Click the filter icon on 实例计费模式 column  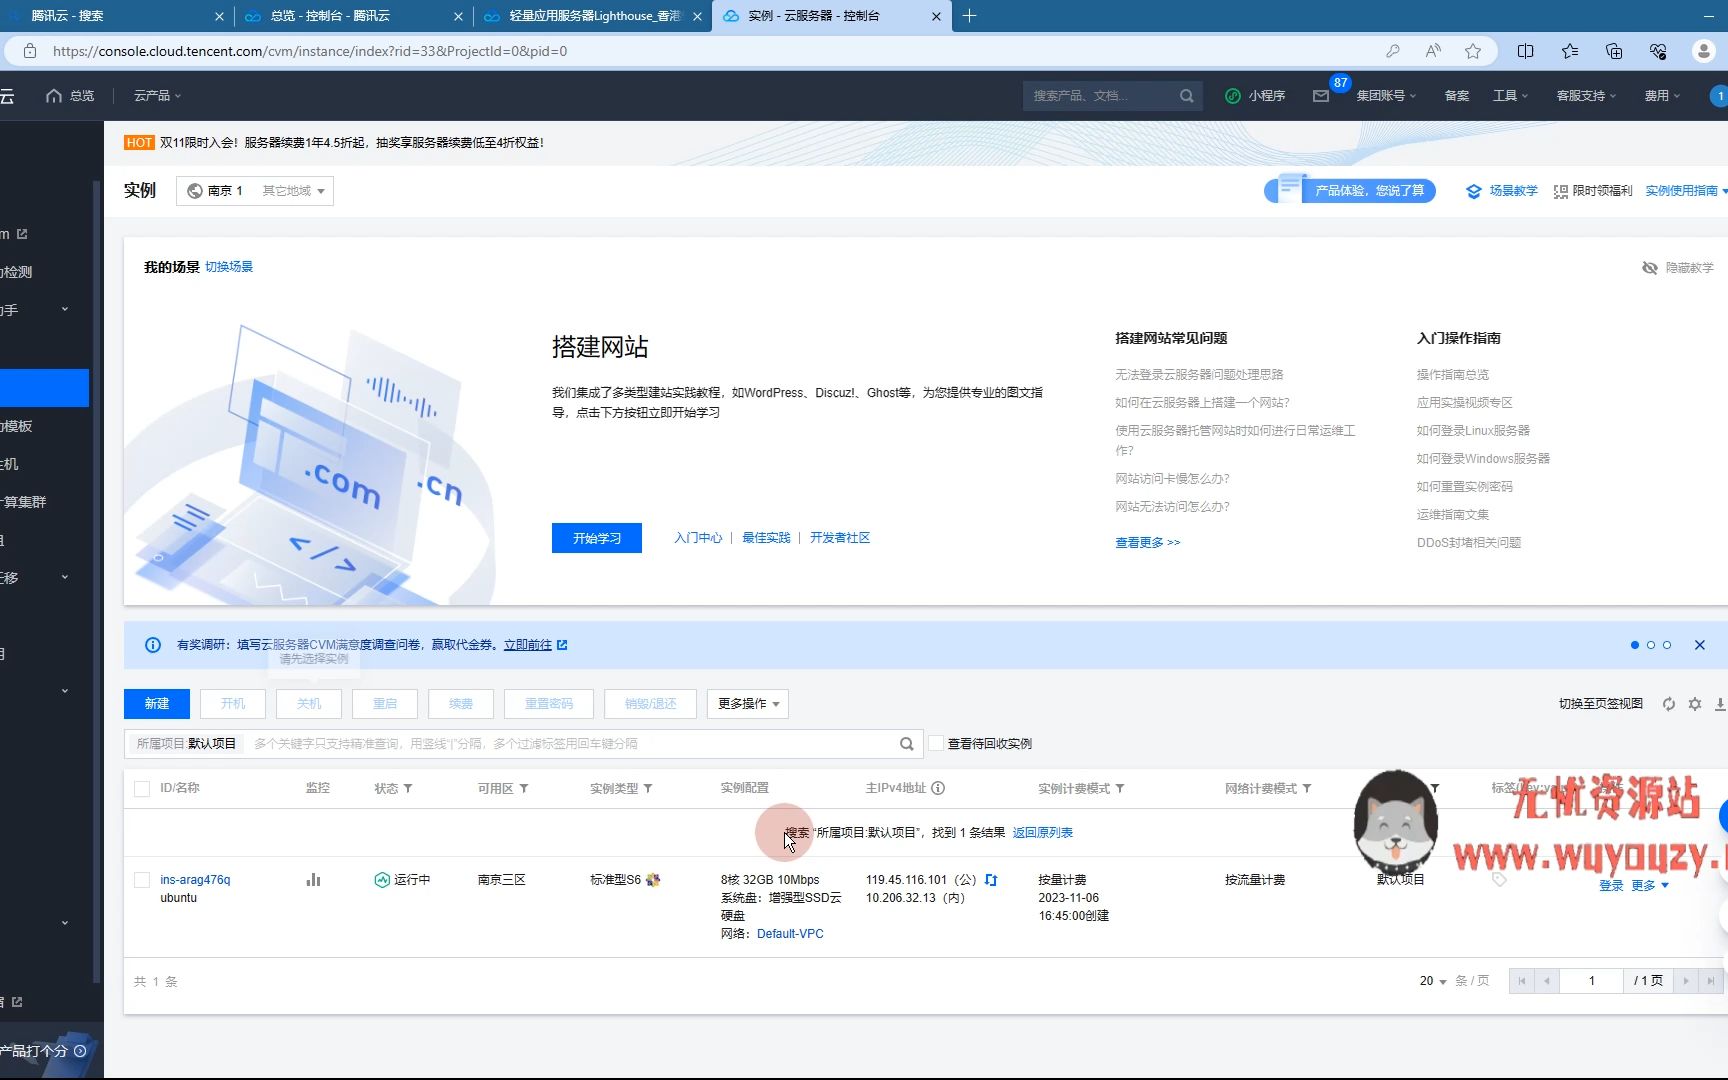(1120, 789)
